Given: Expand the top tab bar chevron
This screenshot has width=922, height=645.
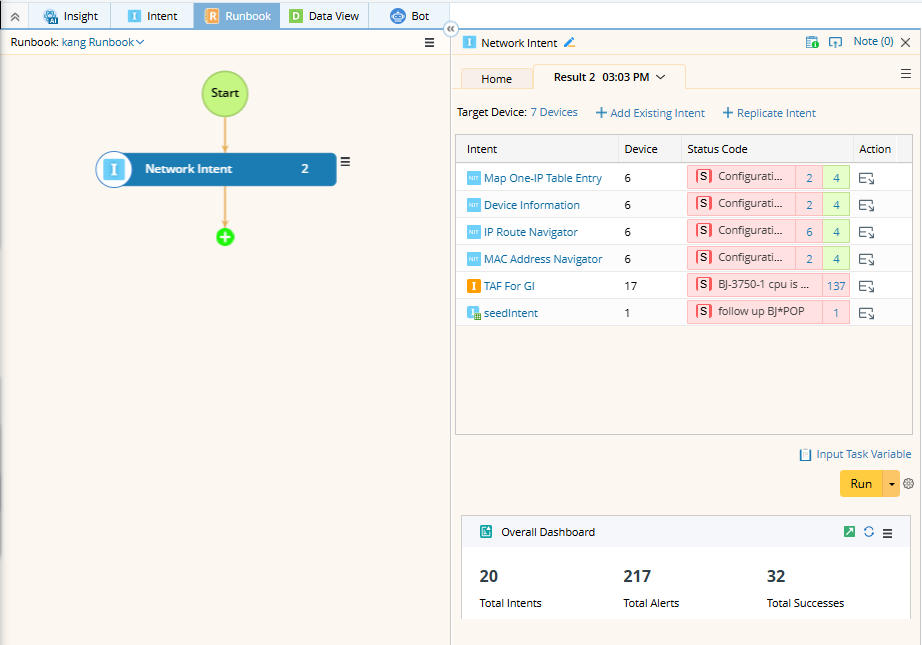Looking at the screenshot, I should click(x=15, y=16).
